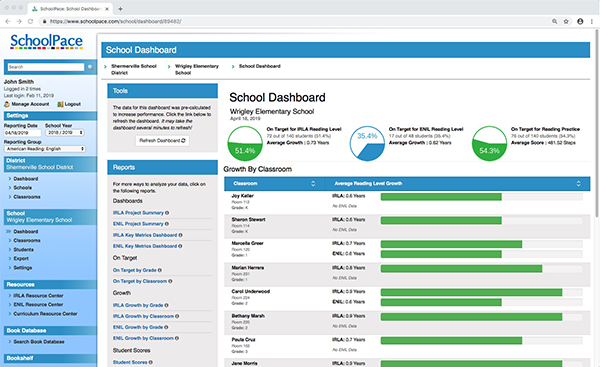This screenshot has width=600, height=367.
Task: Click info icon beside IRLA Key Metrics Dashboard
Action: pos(181,235)
